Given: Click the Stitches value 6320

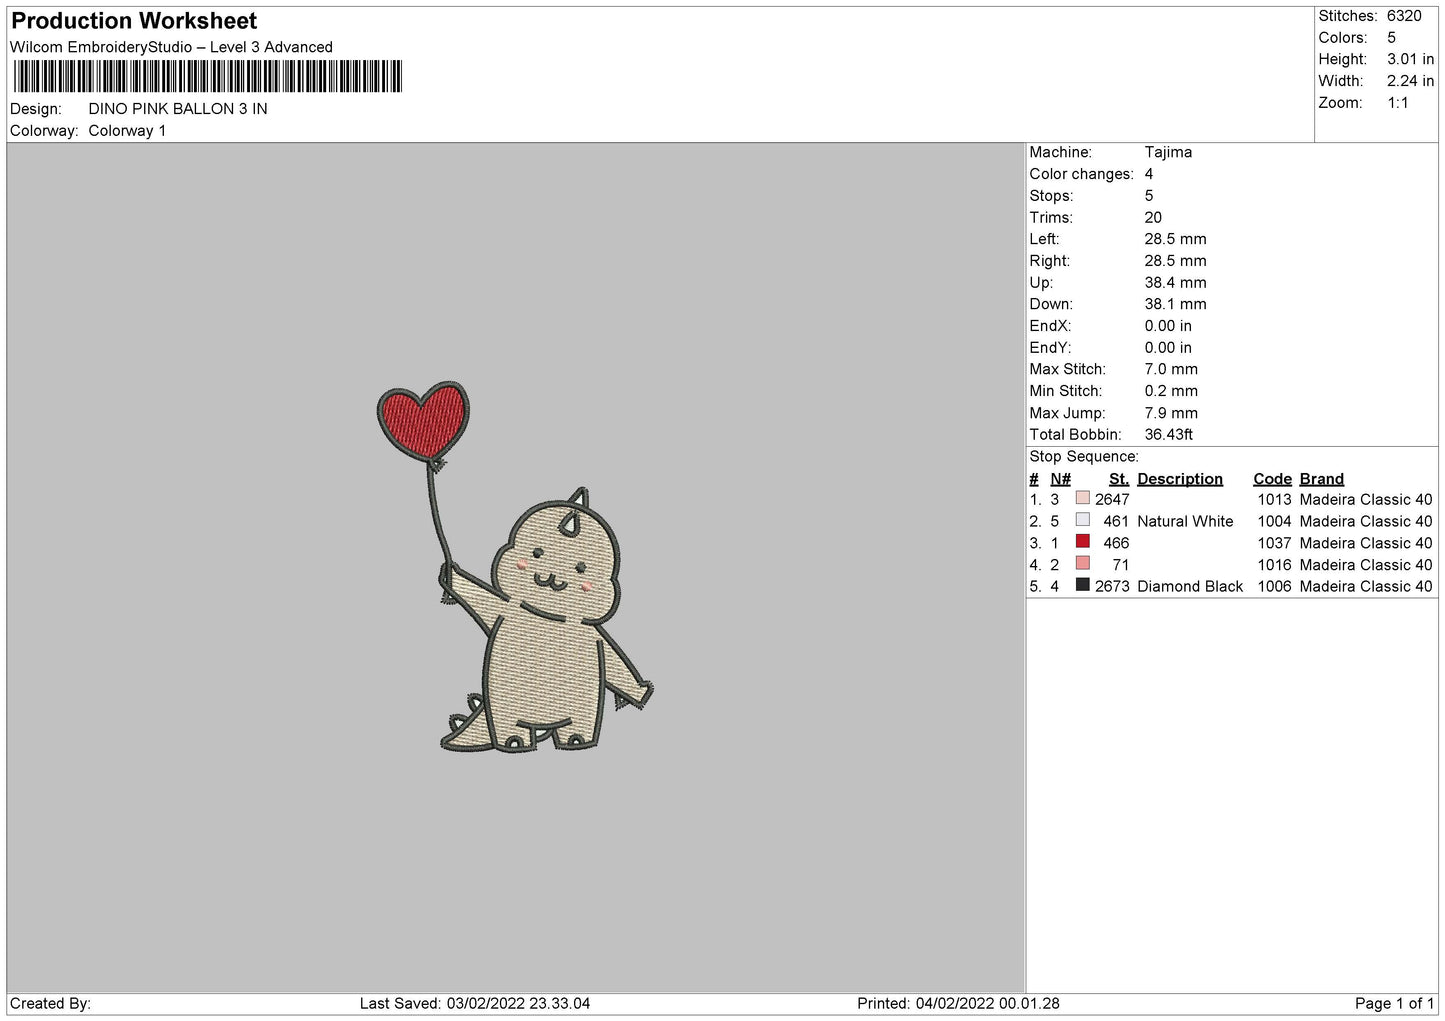Looking at the screenshot, I should [1404, 16].
